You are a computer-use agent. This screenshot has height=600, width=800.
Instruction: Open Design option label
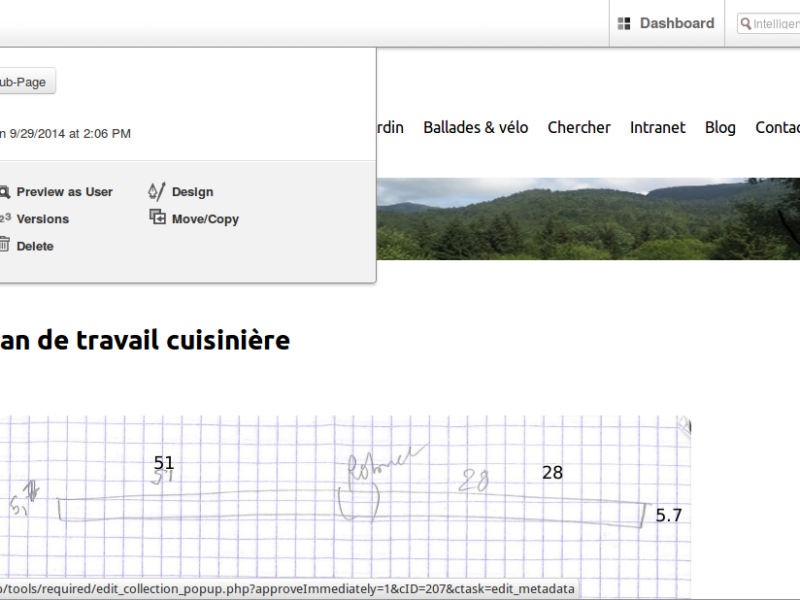(x=192, y=192)
